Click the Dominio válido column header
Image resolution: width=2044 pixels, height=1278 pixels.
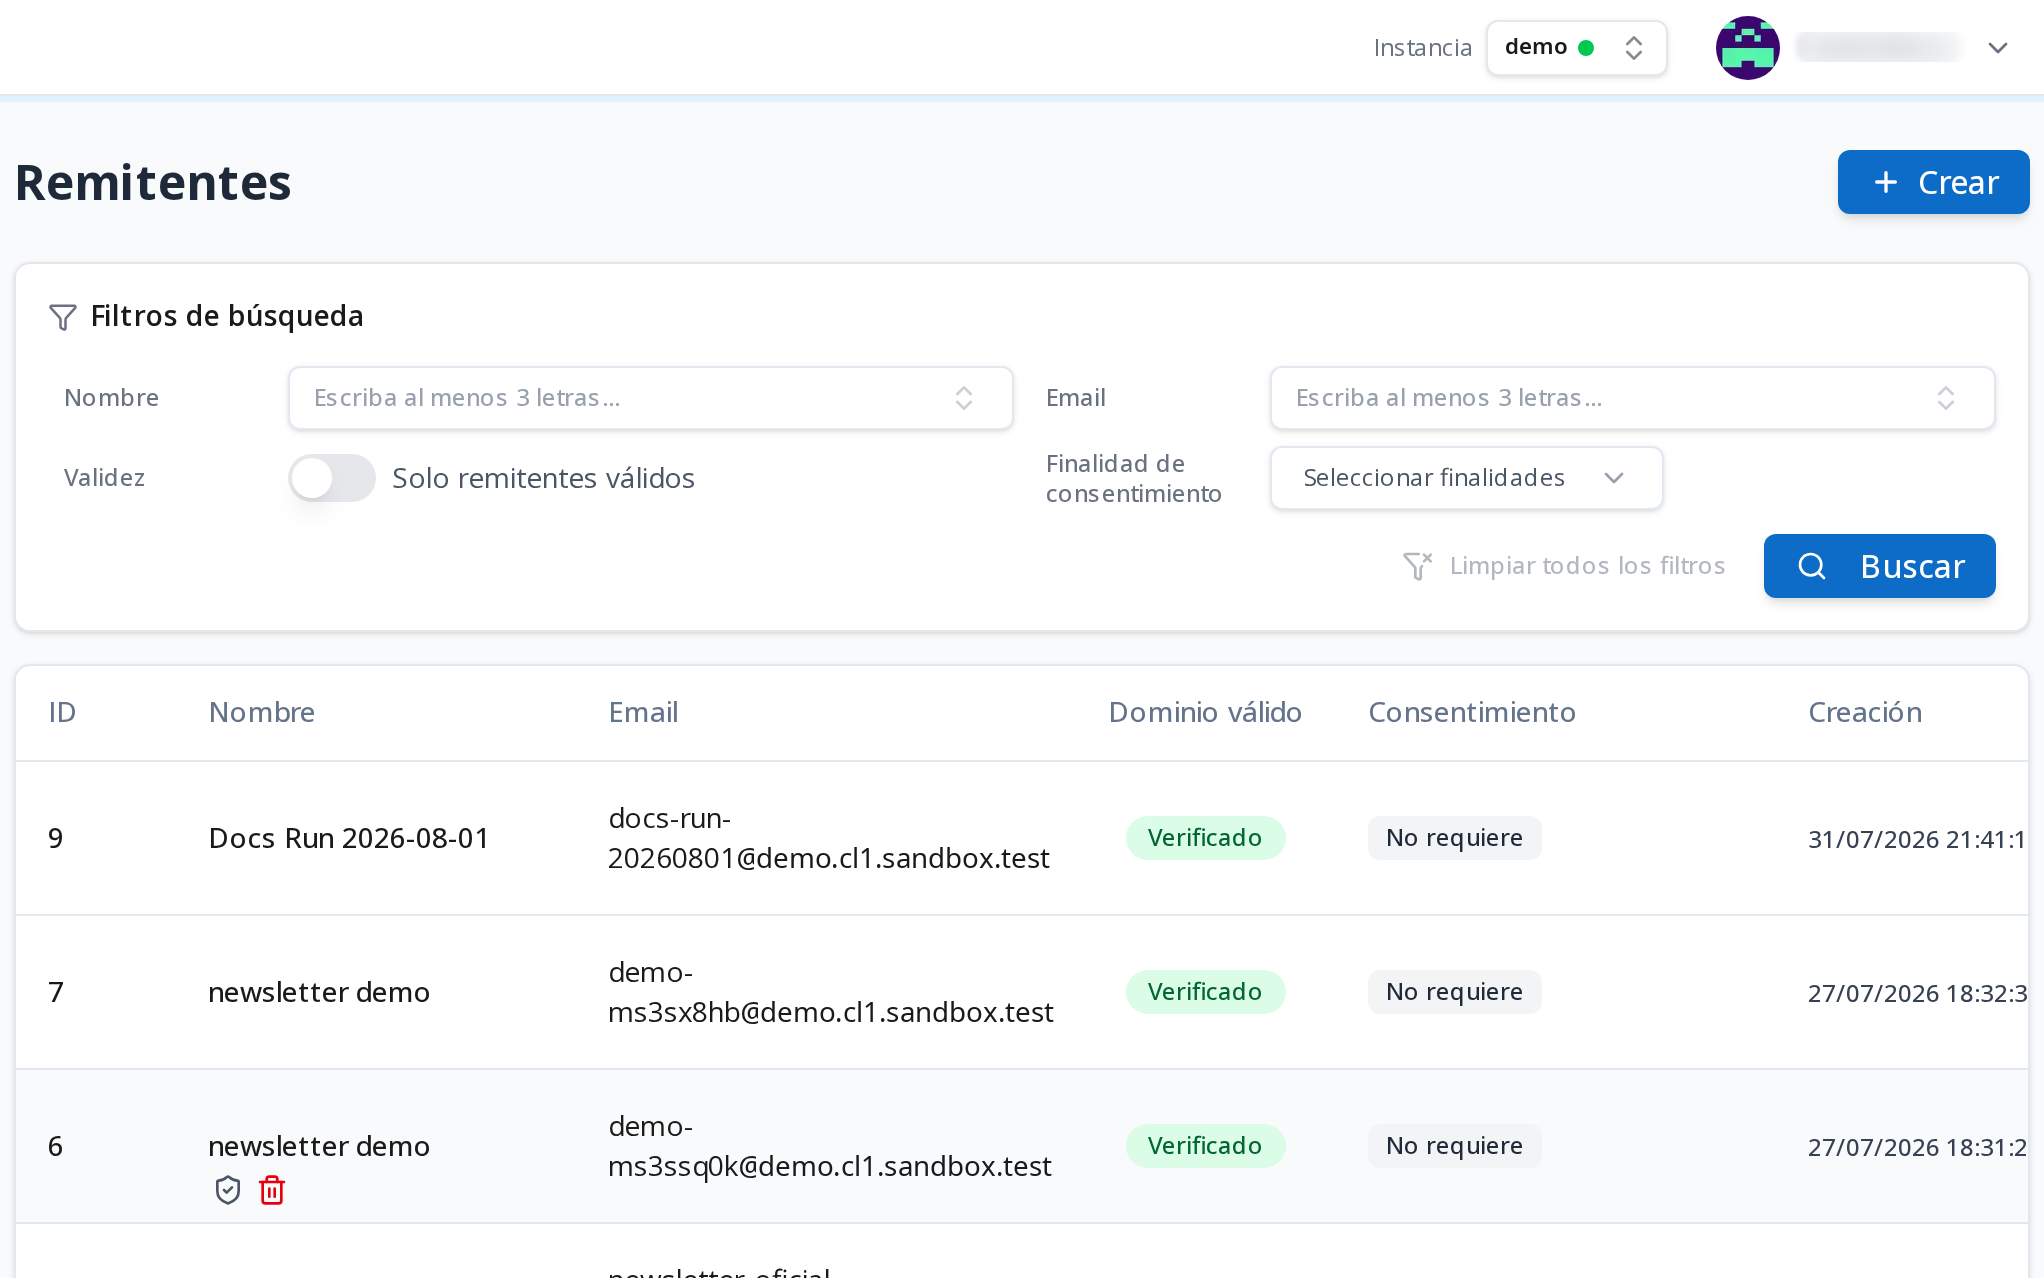1205,712
